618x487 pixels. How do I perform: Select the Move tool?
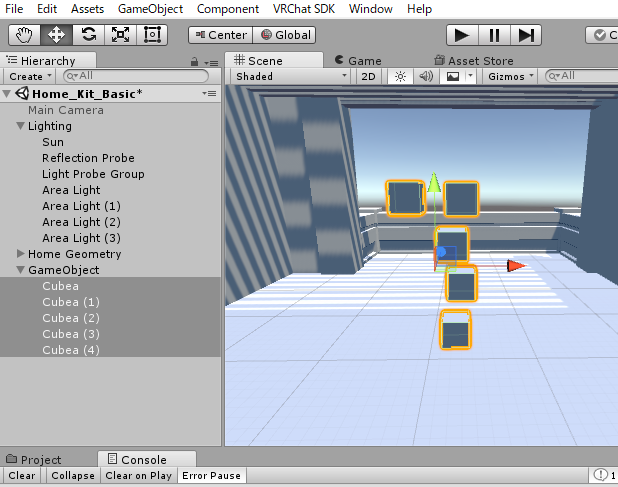tap(56, 35)
